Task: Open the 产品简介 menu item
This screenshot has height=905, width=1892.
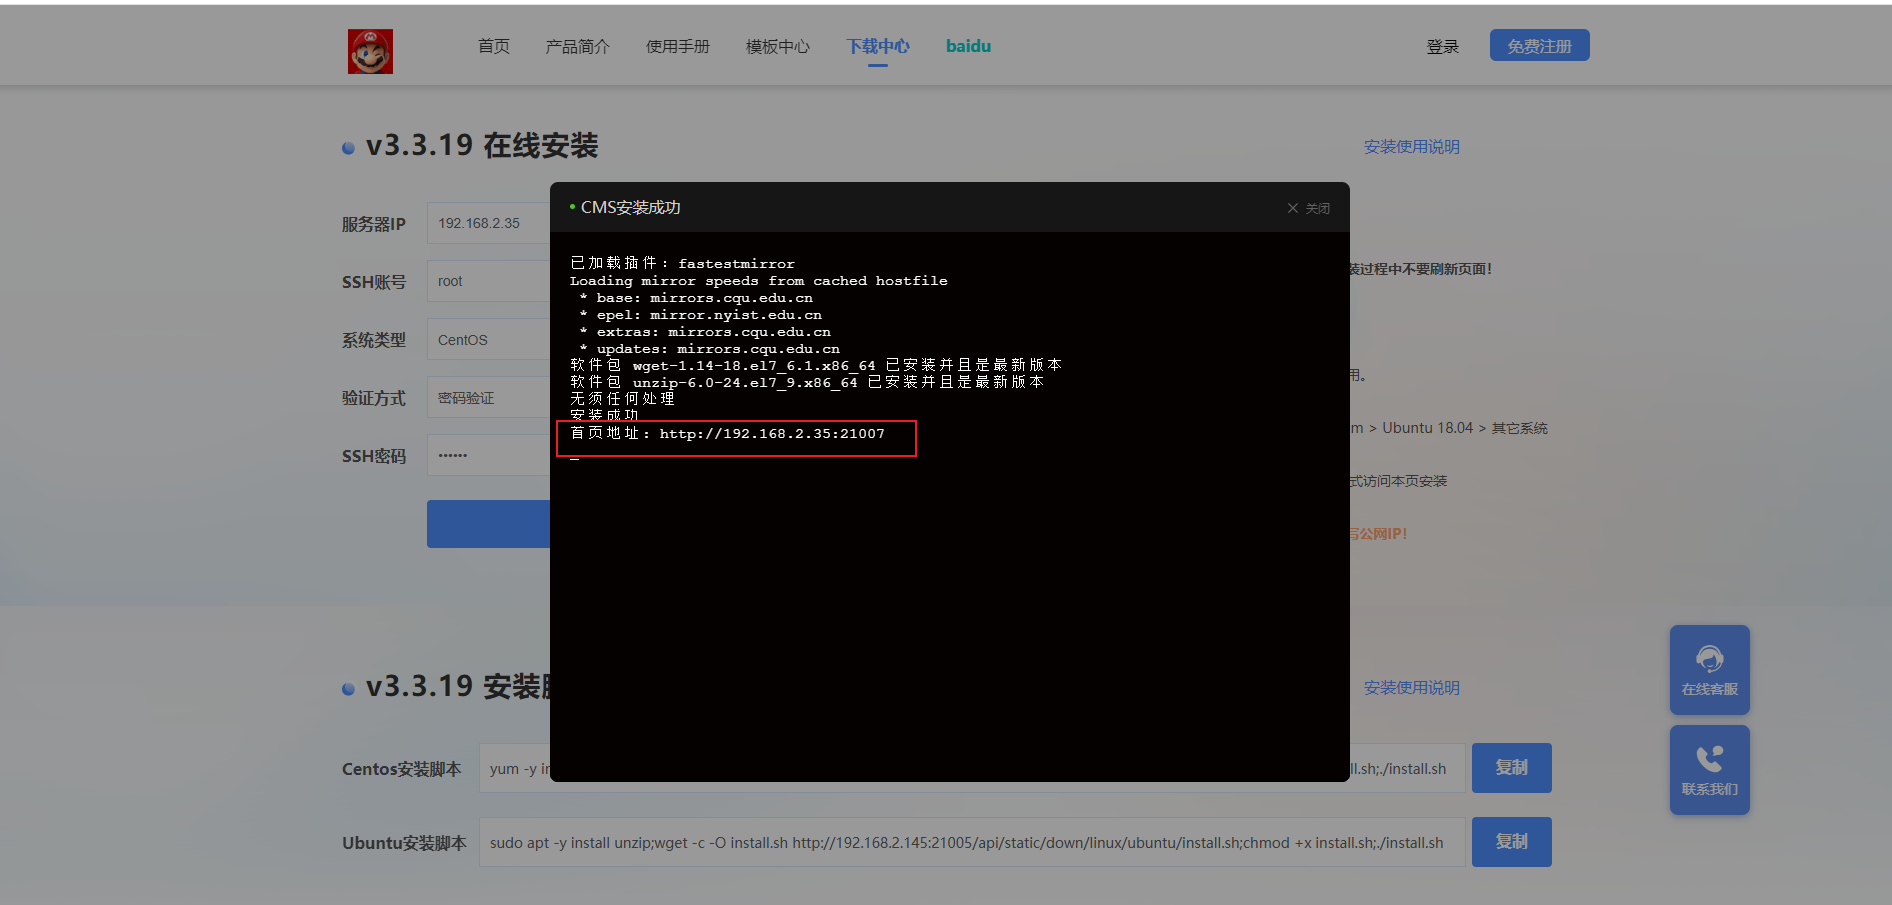Action: click(577, 46)
